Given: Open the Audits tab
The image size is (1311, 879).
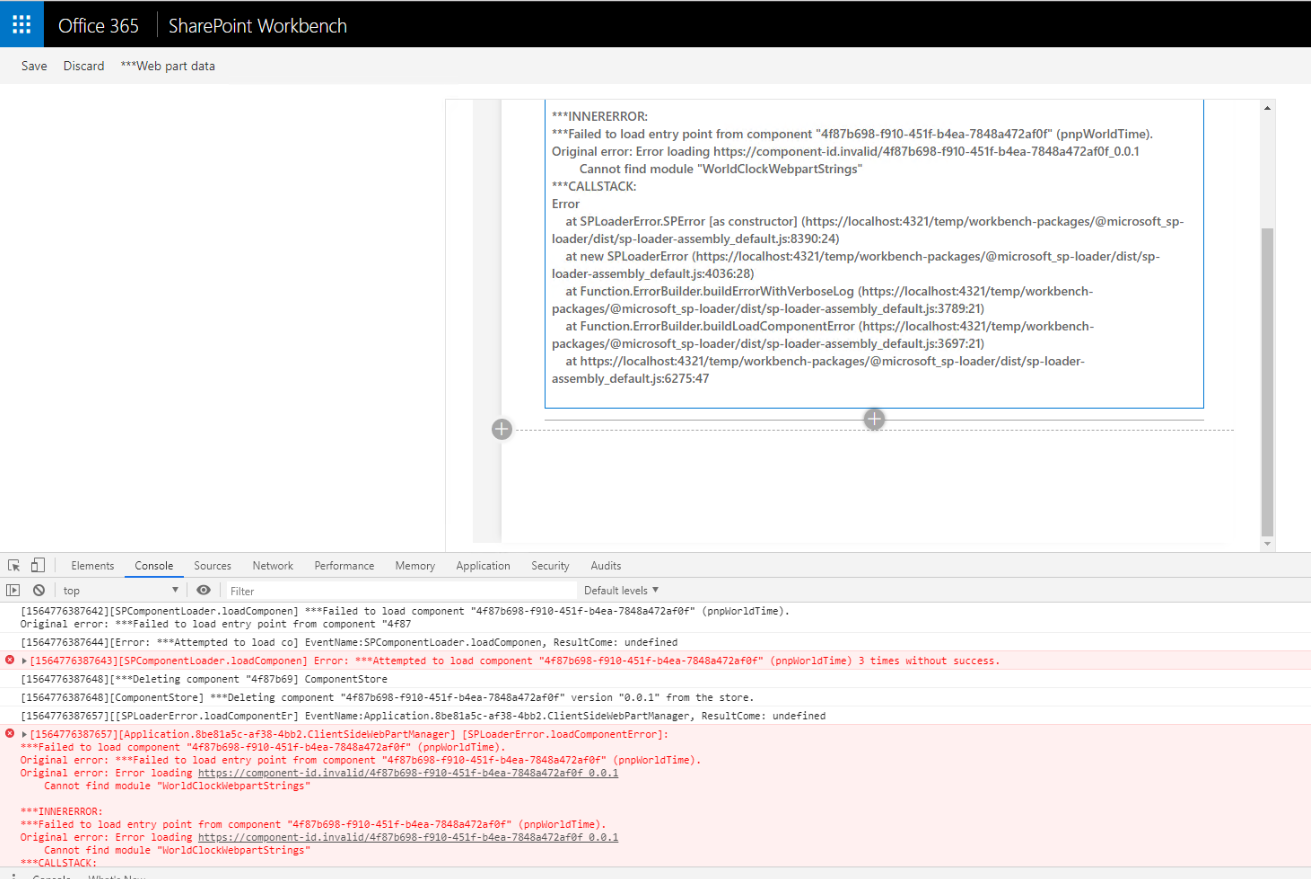Looking at the screenshot, I should click(606, 566).
